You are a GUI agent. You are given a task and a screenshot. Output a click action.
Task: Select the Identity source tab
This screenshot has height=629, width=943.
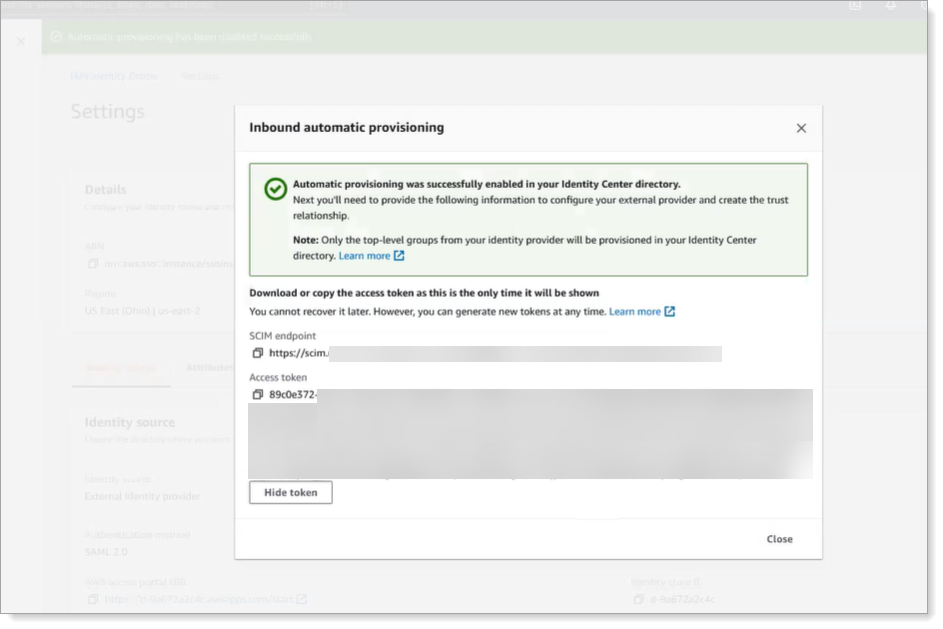(x=121, y=369)
